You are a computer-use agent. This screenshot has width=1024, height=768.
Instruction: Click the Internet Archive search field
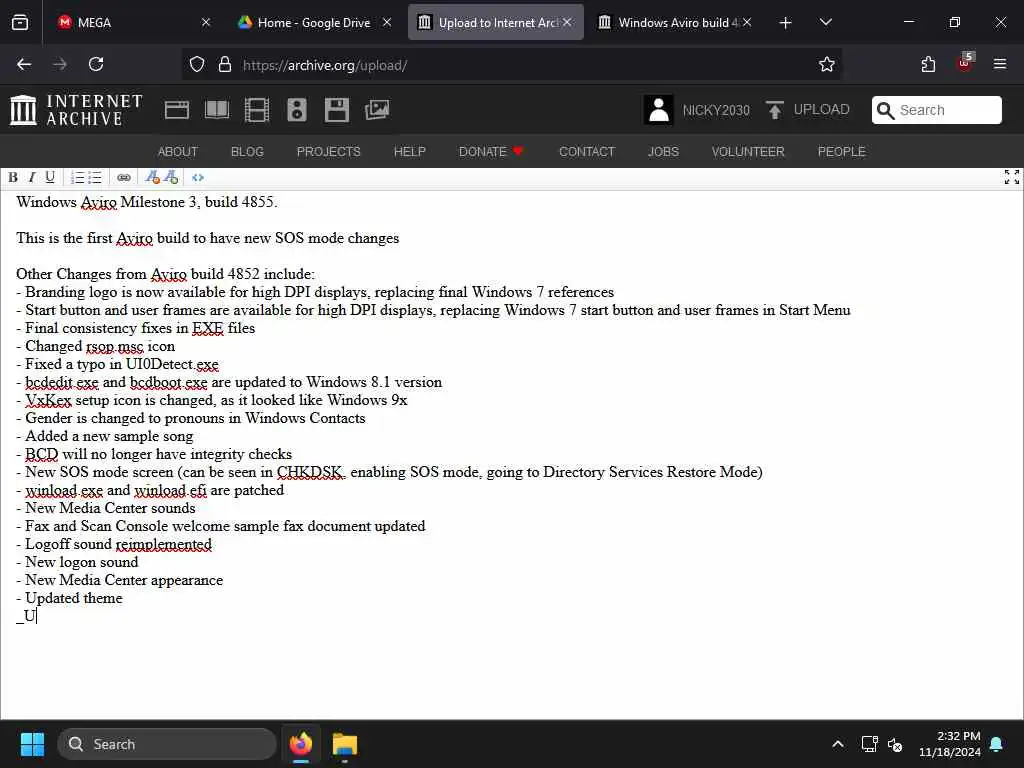[x=936, y=110]
